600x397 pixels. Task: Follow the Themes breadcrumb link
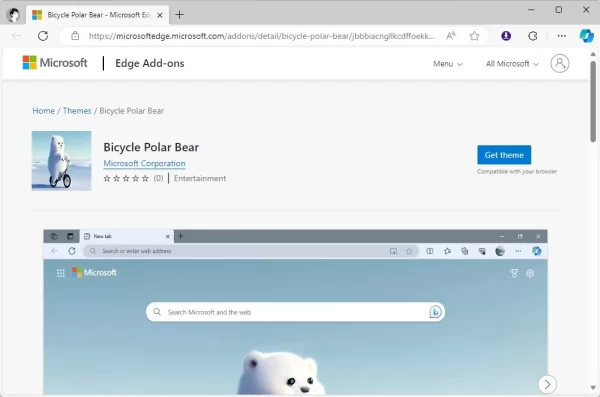tap(77, 111)
